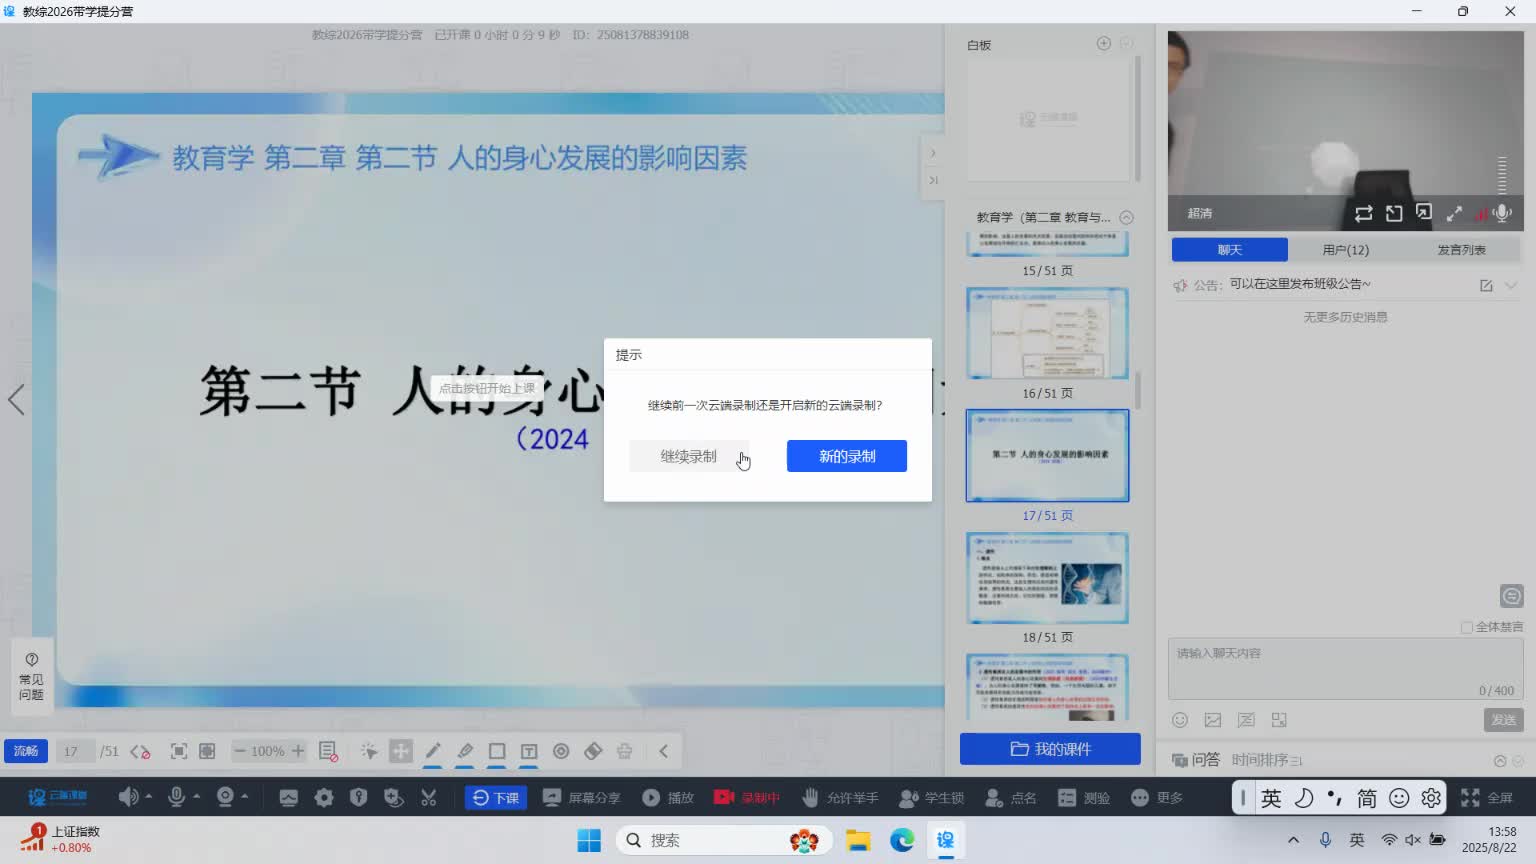
Task: Click the 允许举手 raise-hand icon
Action: point(812,797)
